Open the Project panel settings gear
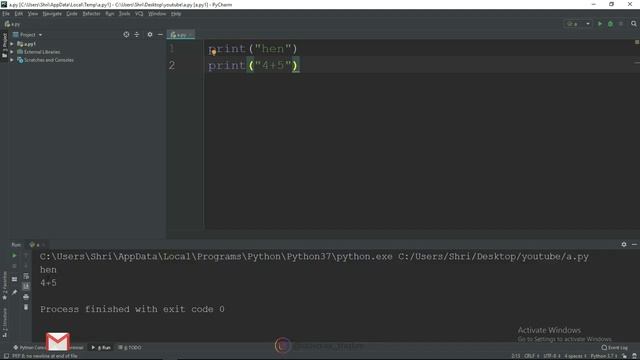 coord(150,35)
